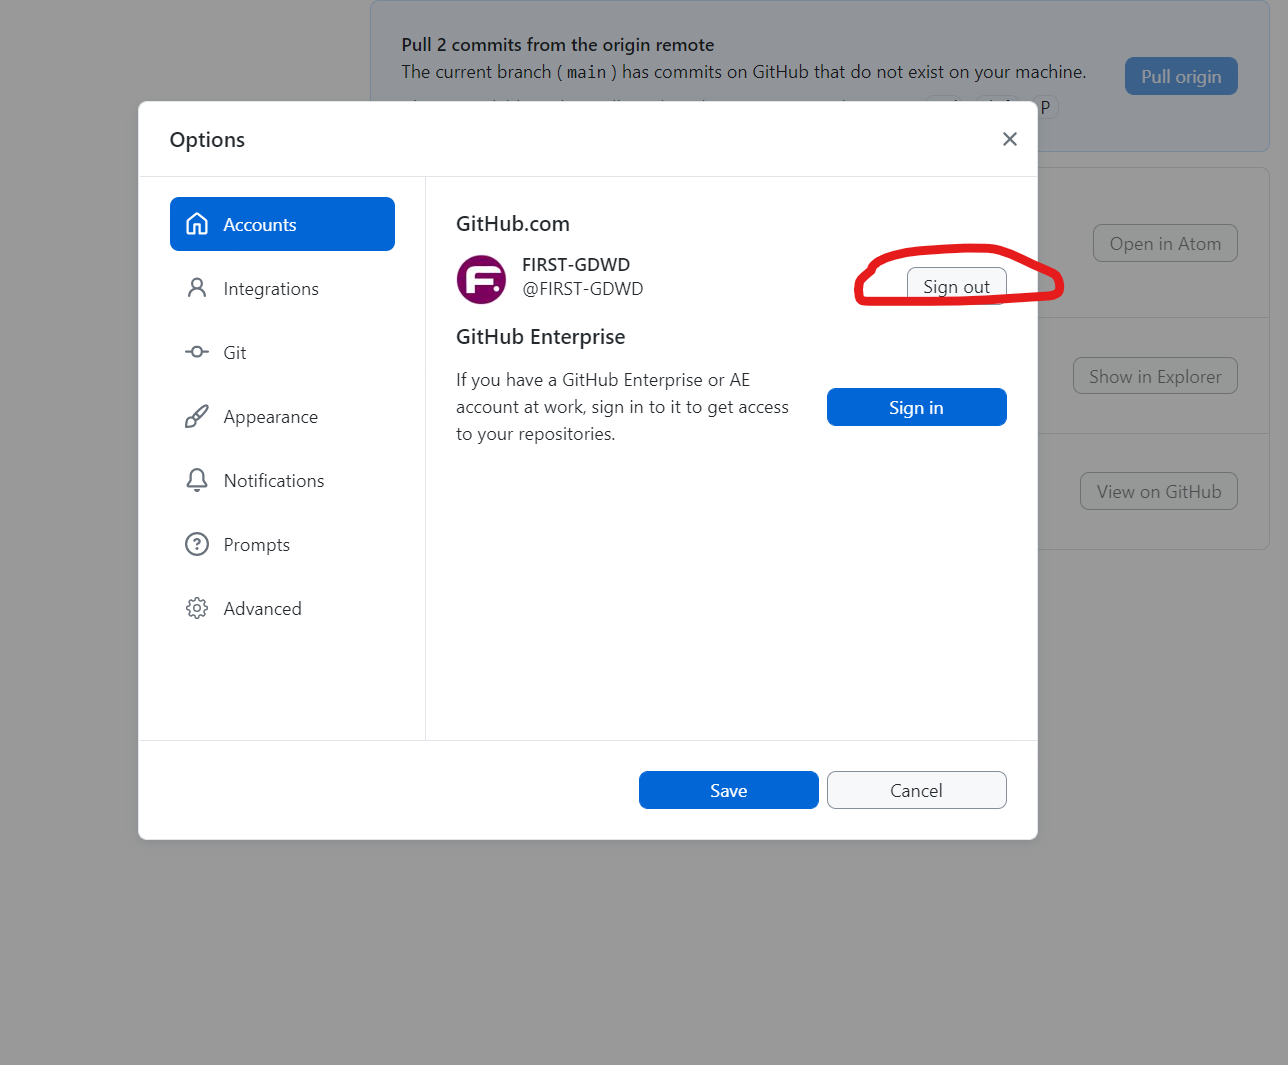
Task: Click the gear icon beside Advanced
Action: click(x=197, y=608)
